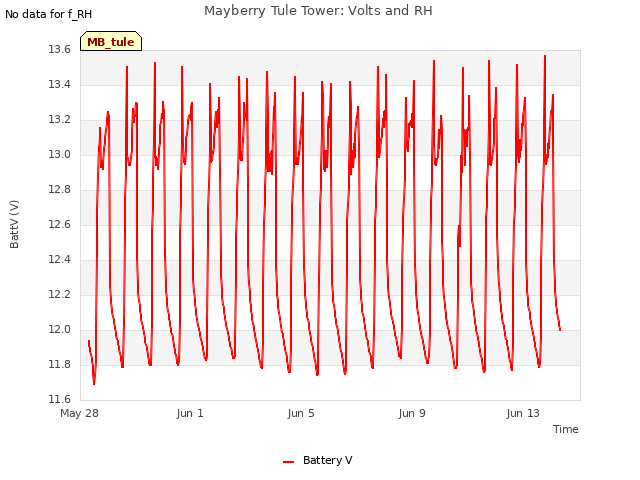Viewport: 640px width, 480px height.
Task: Click the 12.0 y-axis tick label
Action: pyautogui.click(x=60, y=329)
